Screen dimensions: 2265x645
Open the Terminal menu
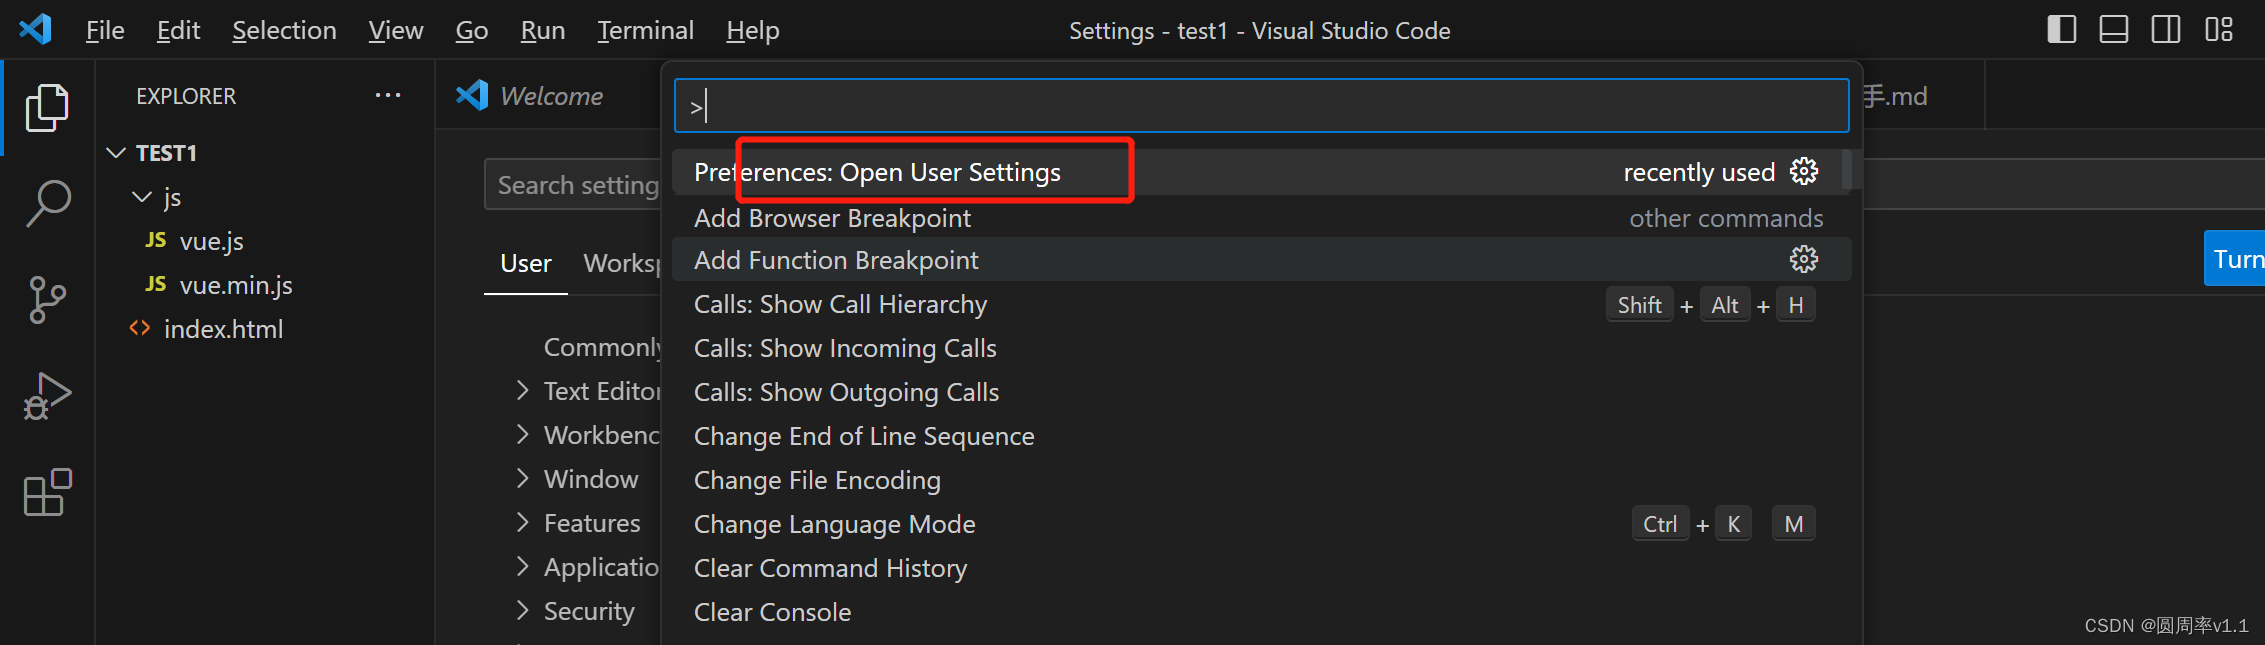pyautogui.click(x=645, y=31)
